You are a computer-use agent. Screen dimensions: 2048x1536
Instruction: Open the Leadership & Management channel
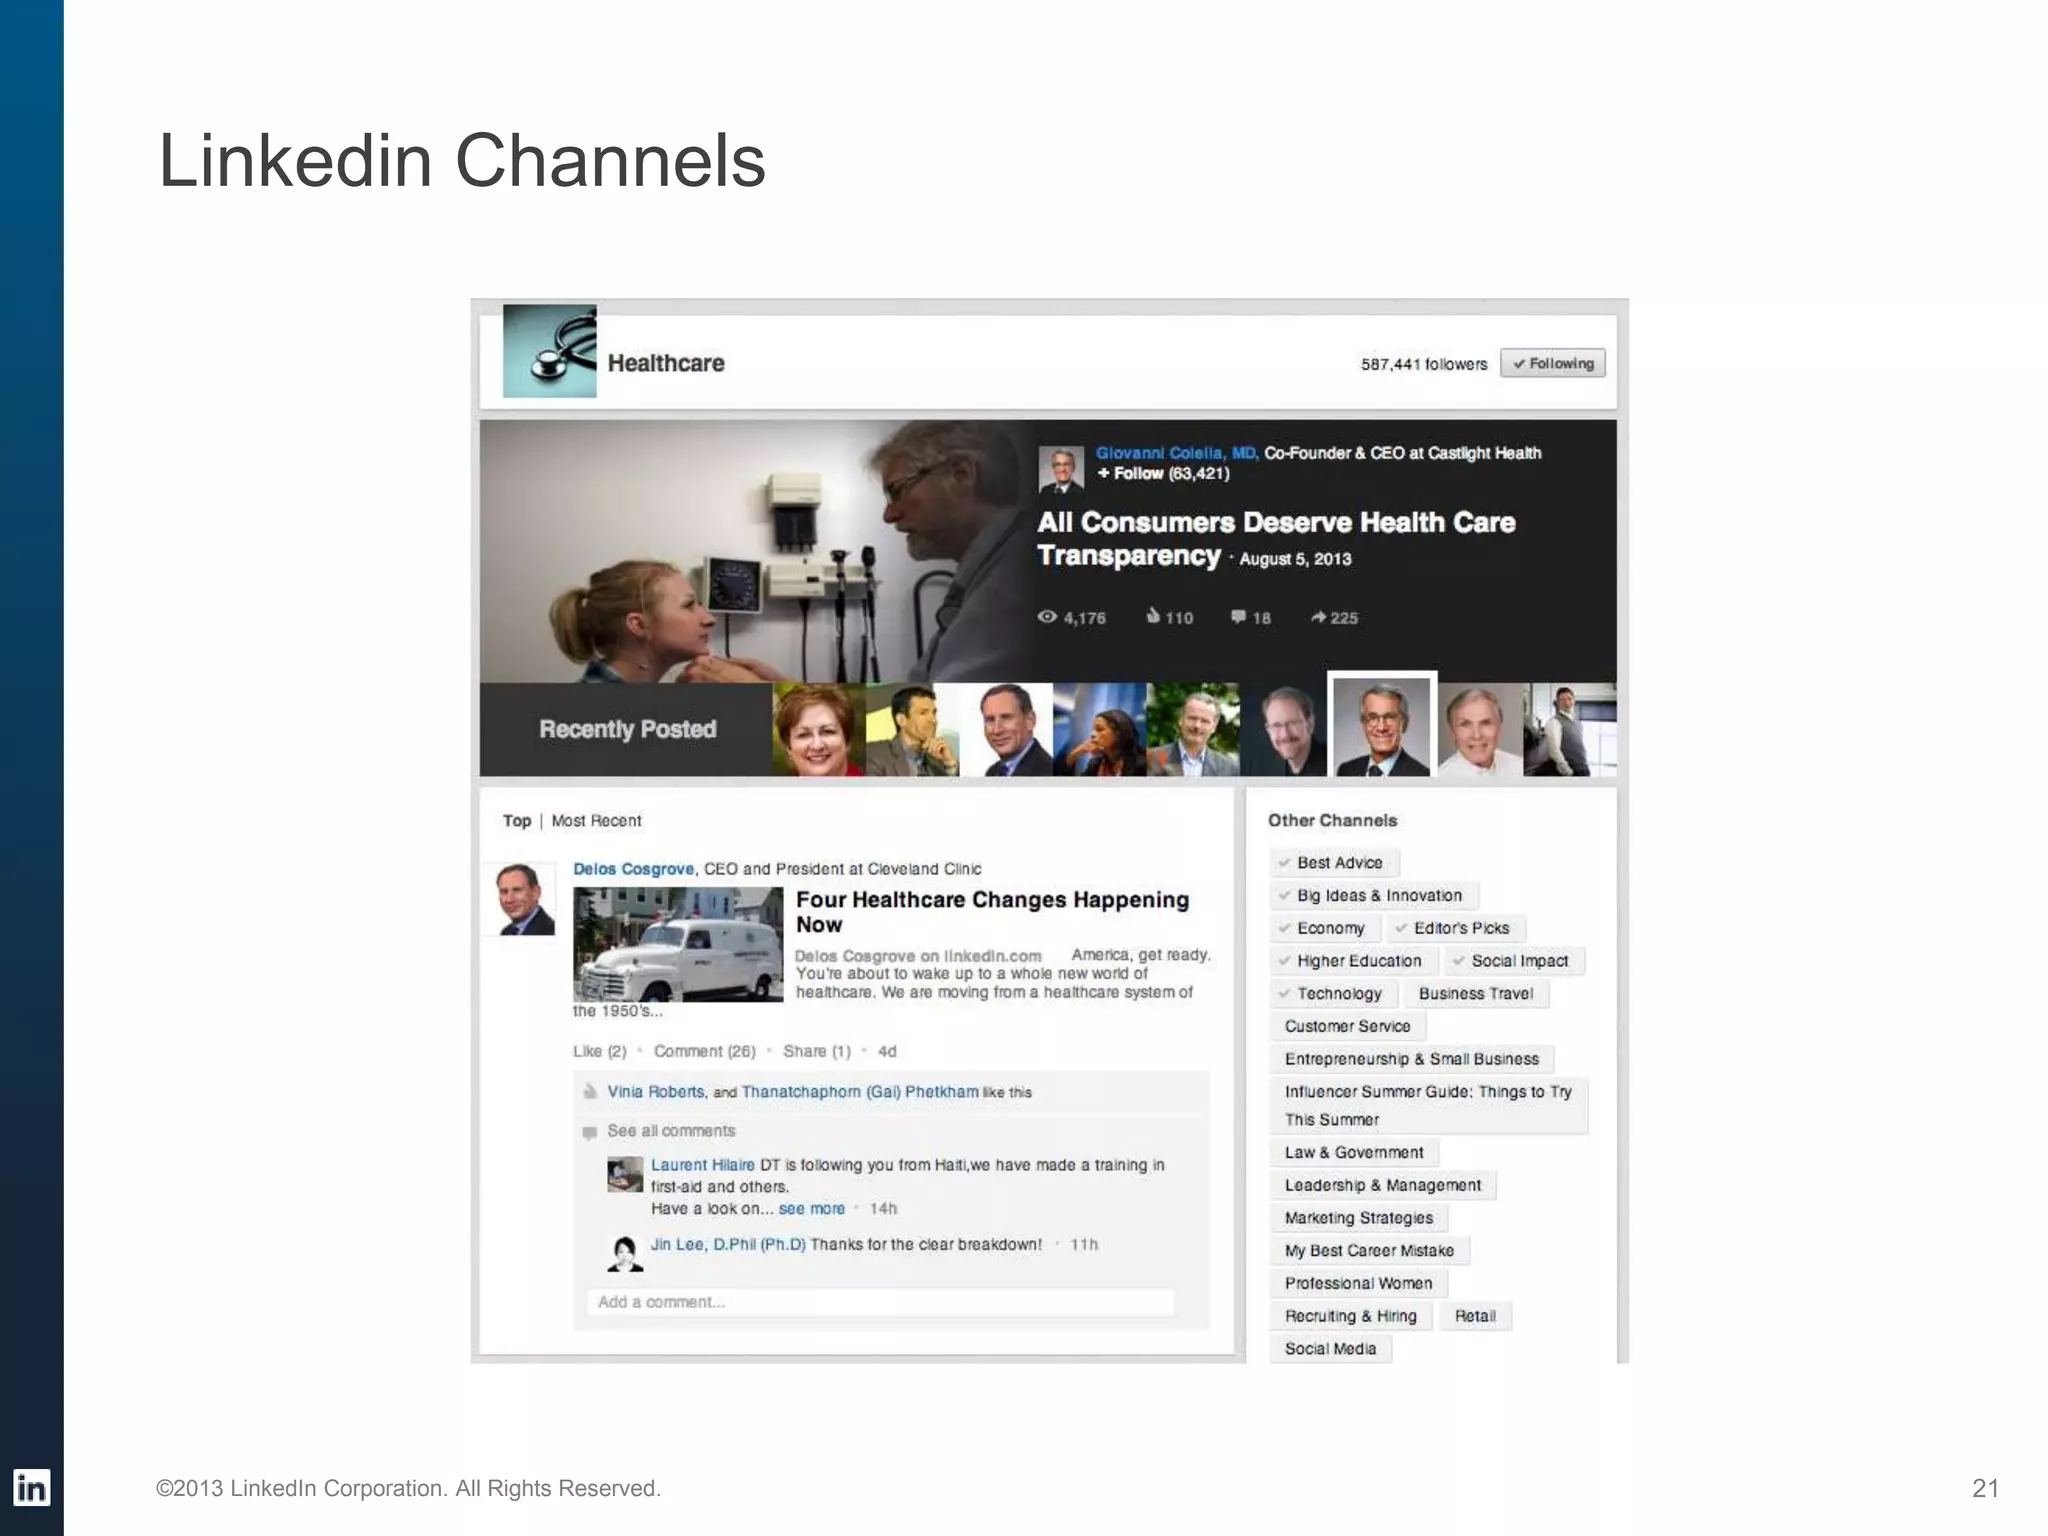(x=1383, y=1185)
